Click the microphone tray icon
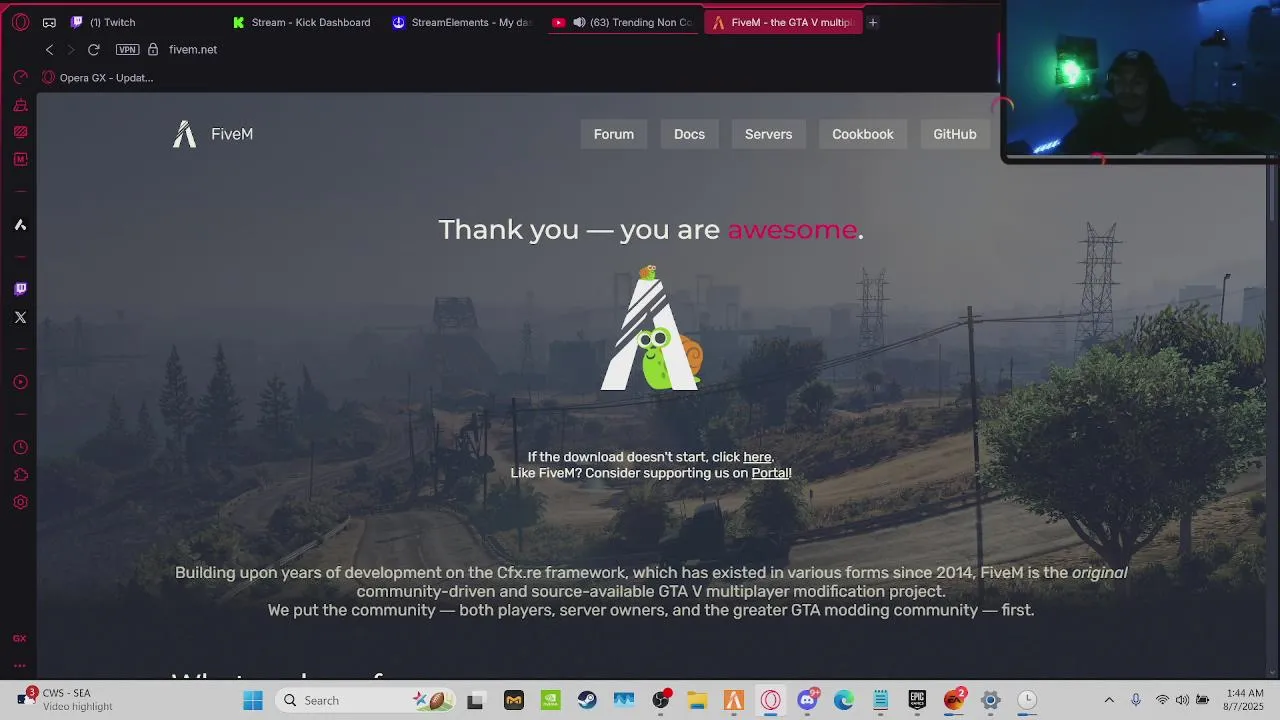The width and height of the screenshot is (1280, 720). click(1135, 700)
